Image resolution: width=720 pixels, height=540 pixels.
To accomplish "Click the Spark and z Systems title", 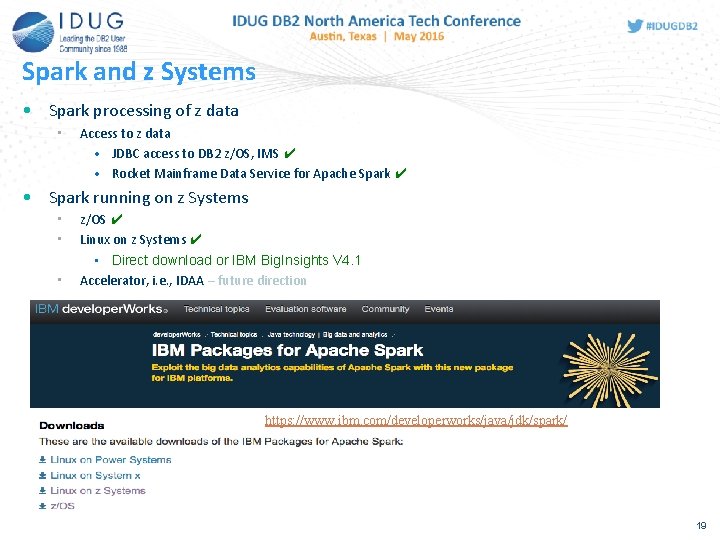I will pos(139,72).
